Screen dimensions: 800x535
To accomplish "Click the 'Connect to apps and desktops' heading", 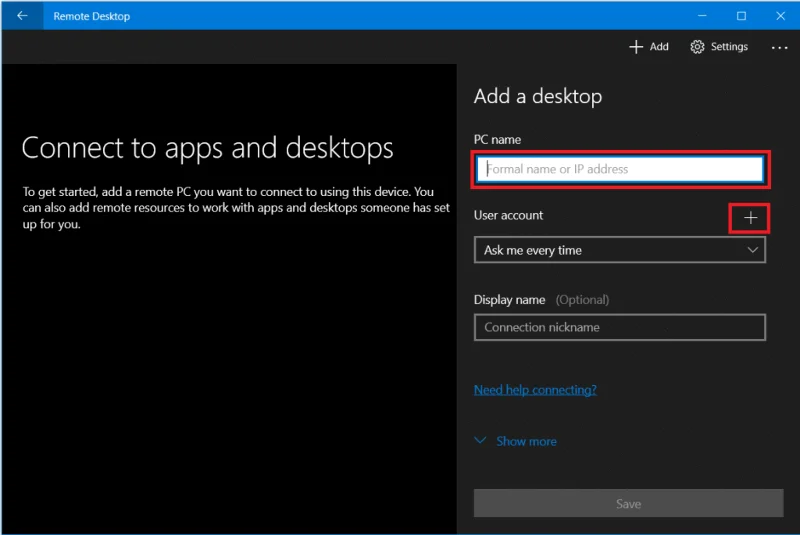I will [x=207, y=148].
